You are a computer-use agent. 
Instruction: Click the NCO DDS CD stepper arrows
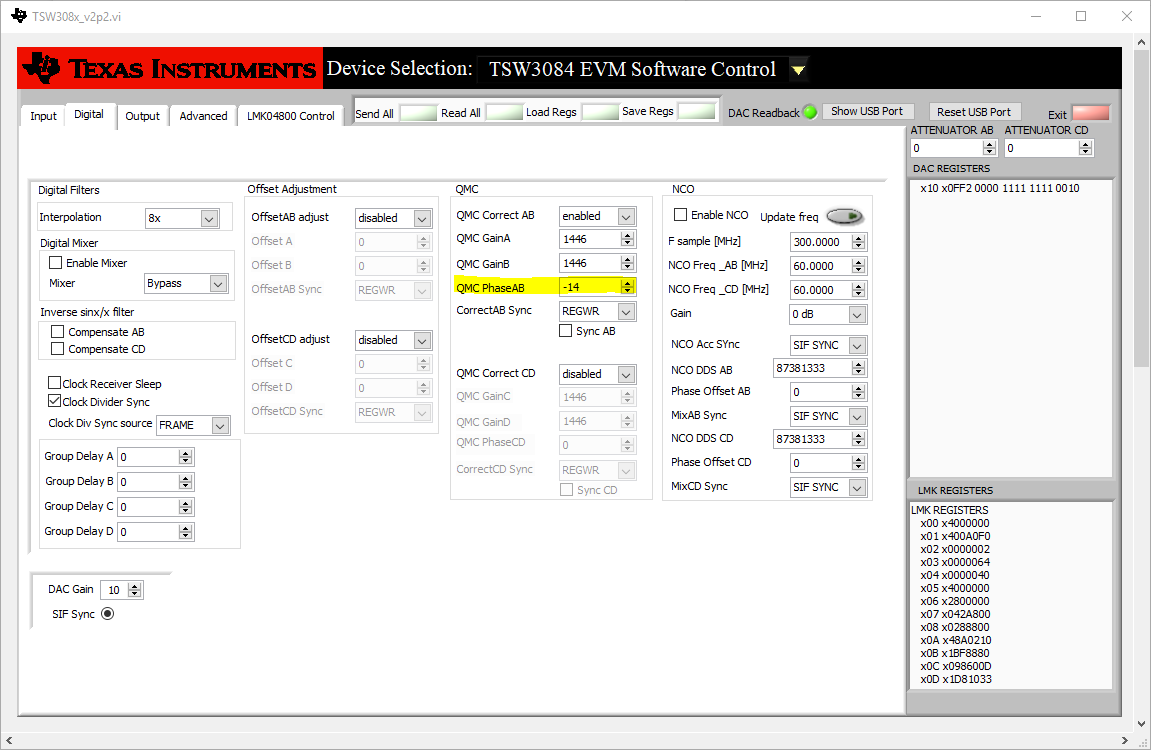pos(859,439)
